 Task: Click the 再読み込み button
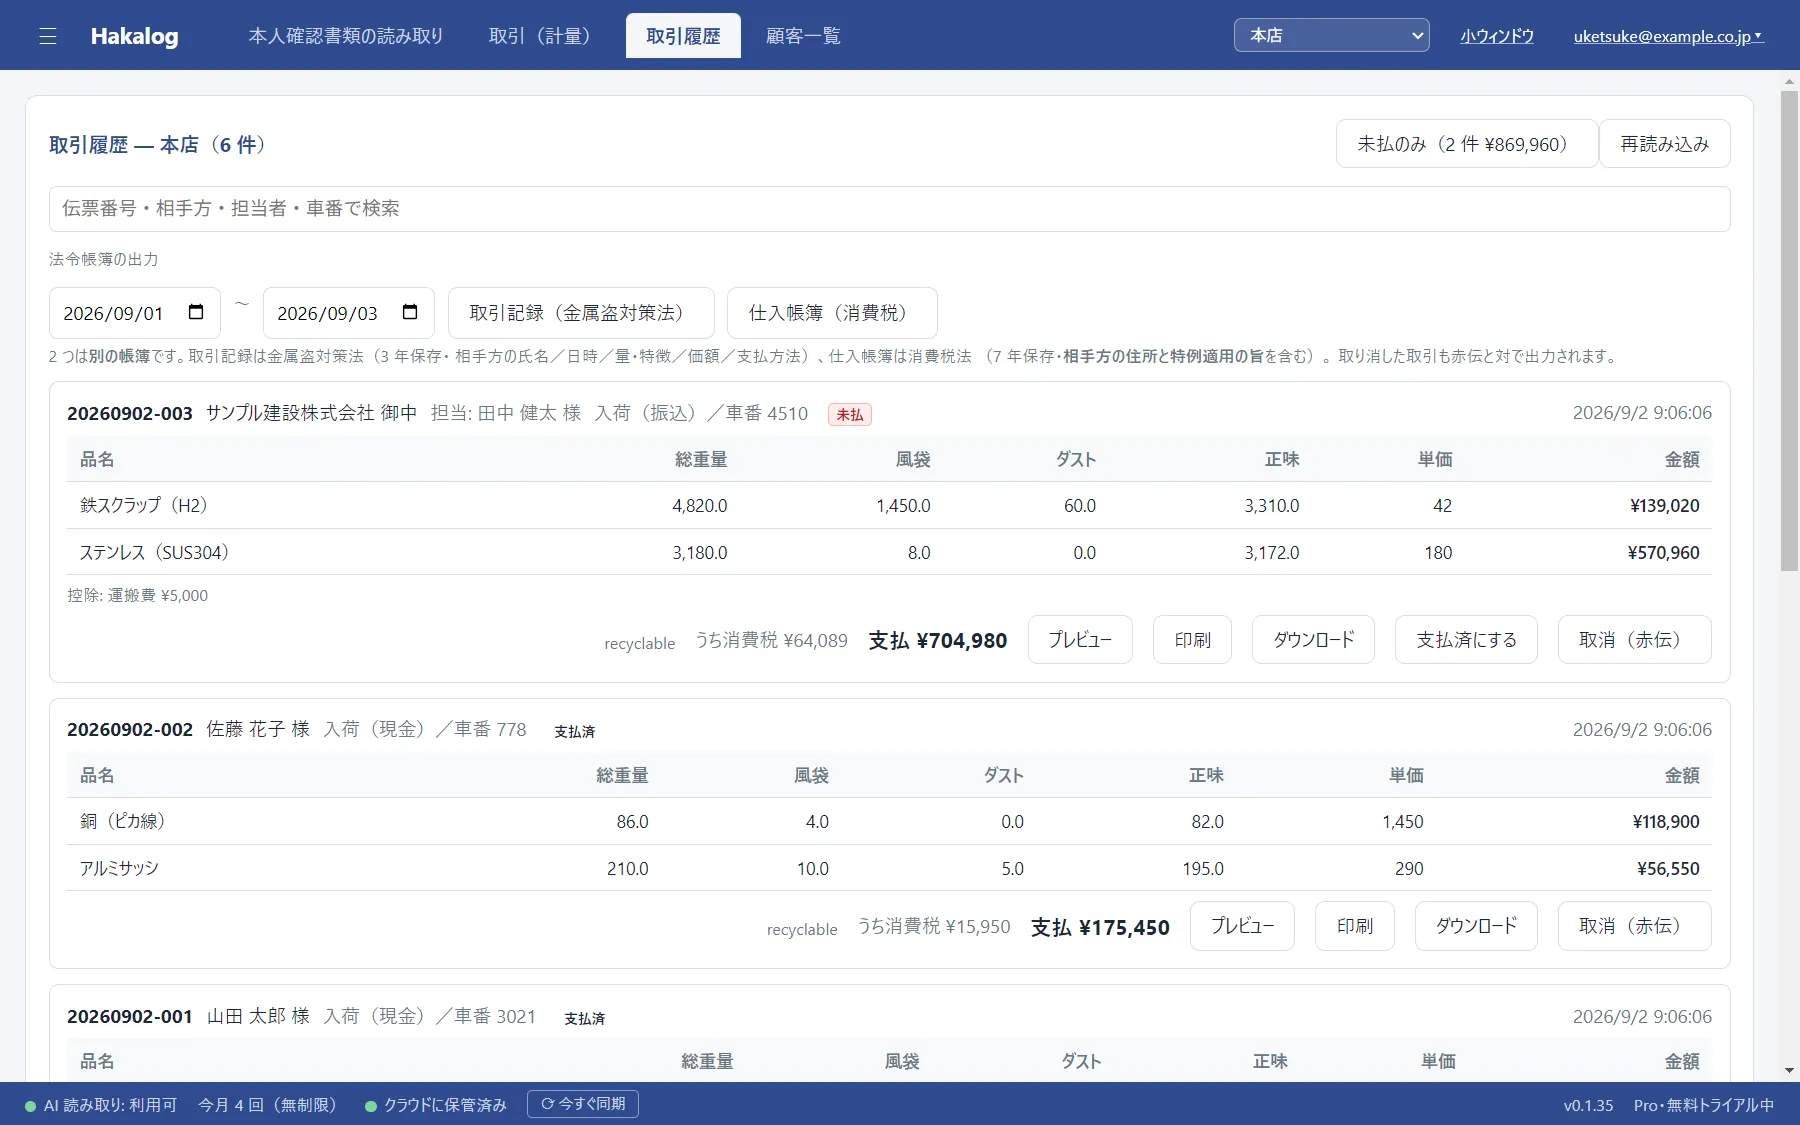[x=1664, y=144]
